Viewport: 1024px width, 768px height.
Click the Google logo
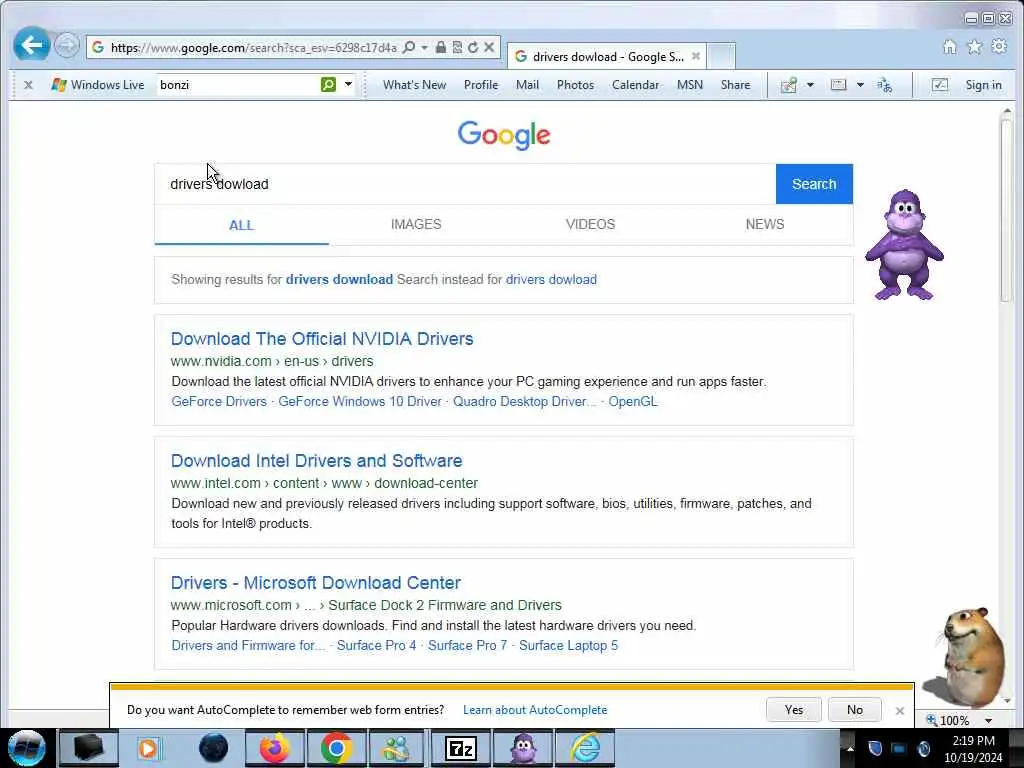[504, 135]
